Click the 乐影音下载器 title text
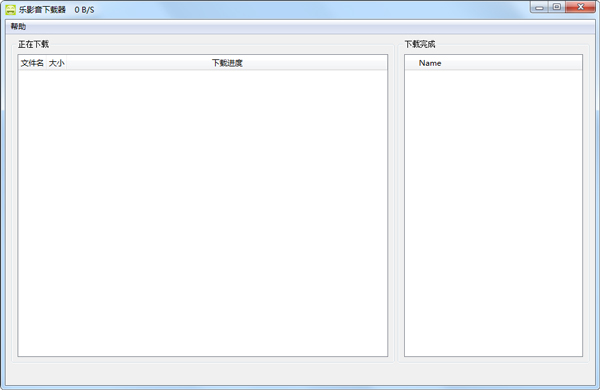Image resolution: width=600 pixels, height=390 pixels. pyautogui.click(x=42, y=10)
